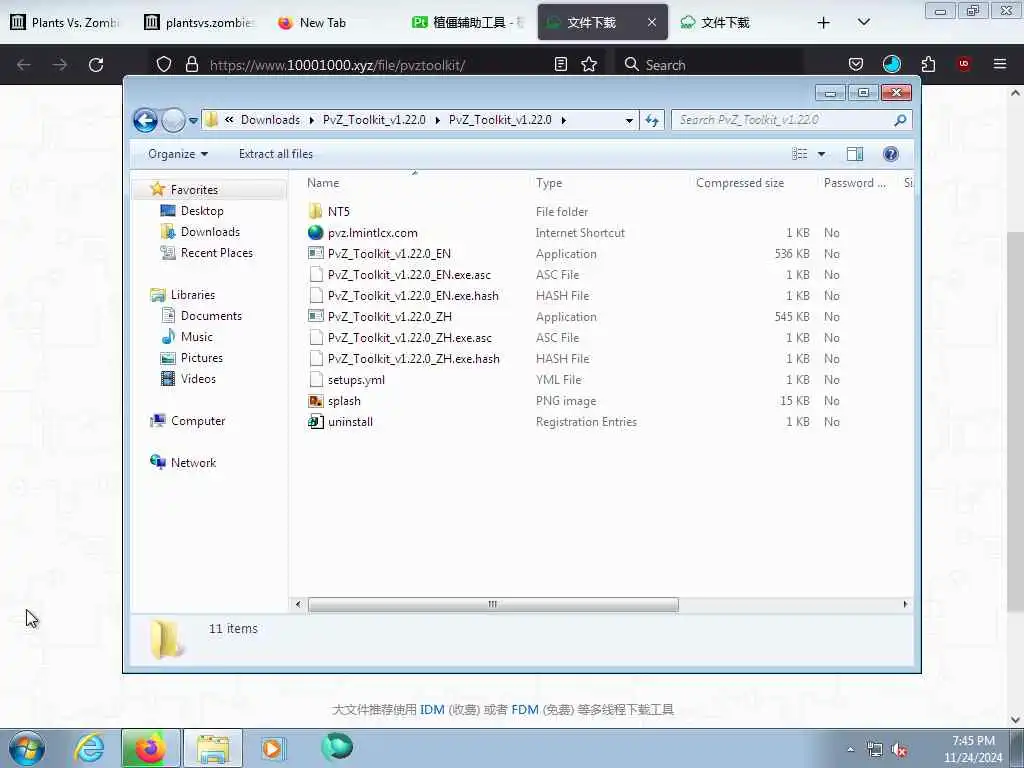Screen dimensions: 1024x768
Task: Click Downloads in the address breadcrumb
Action: (270, 120)
